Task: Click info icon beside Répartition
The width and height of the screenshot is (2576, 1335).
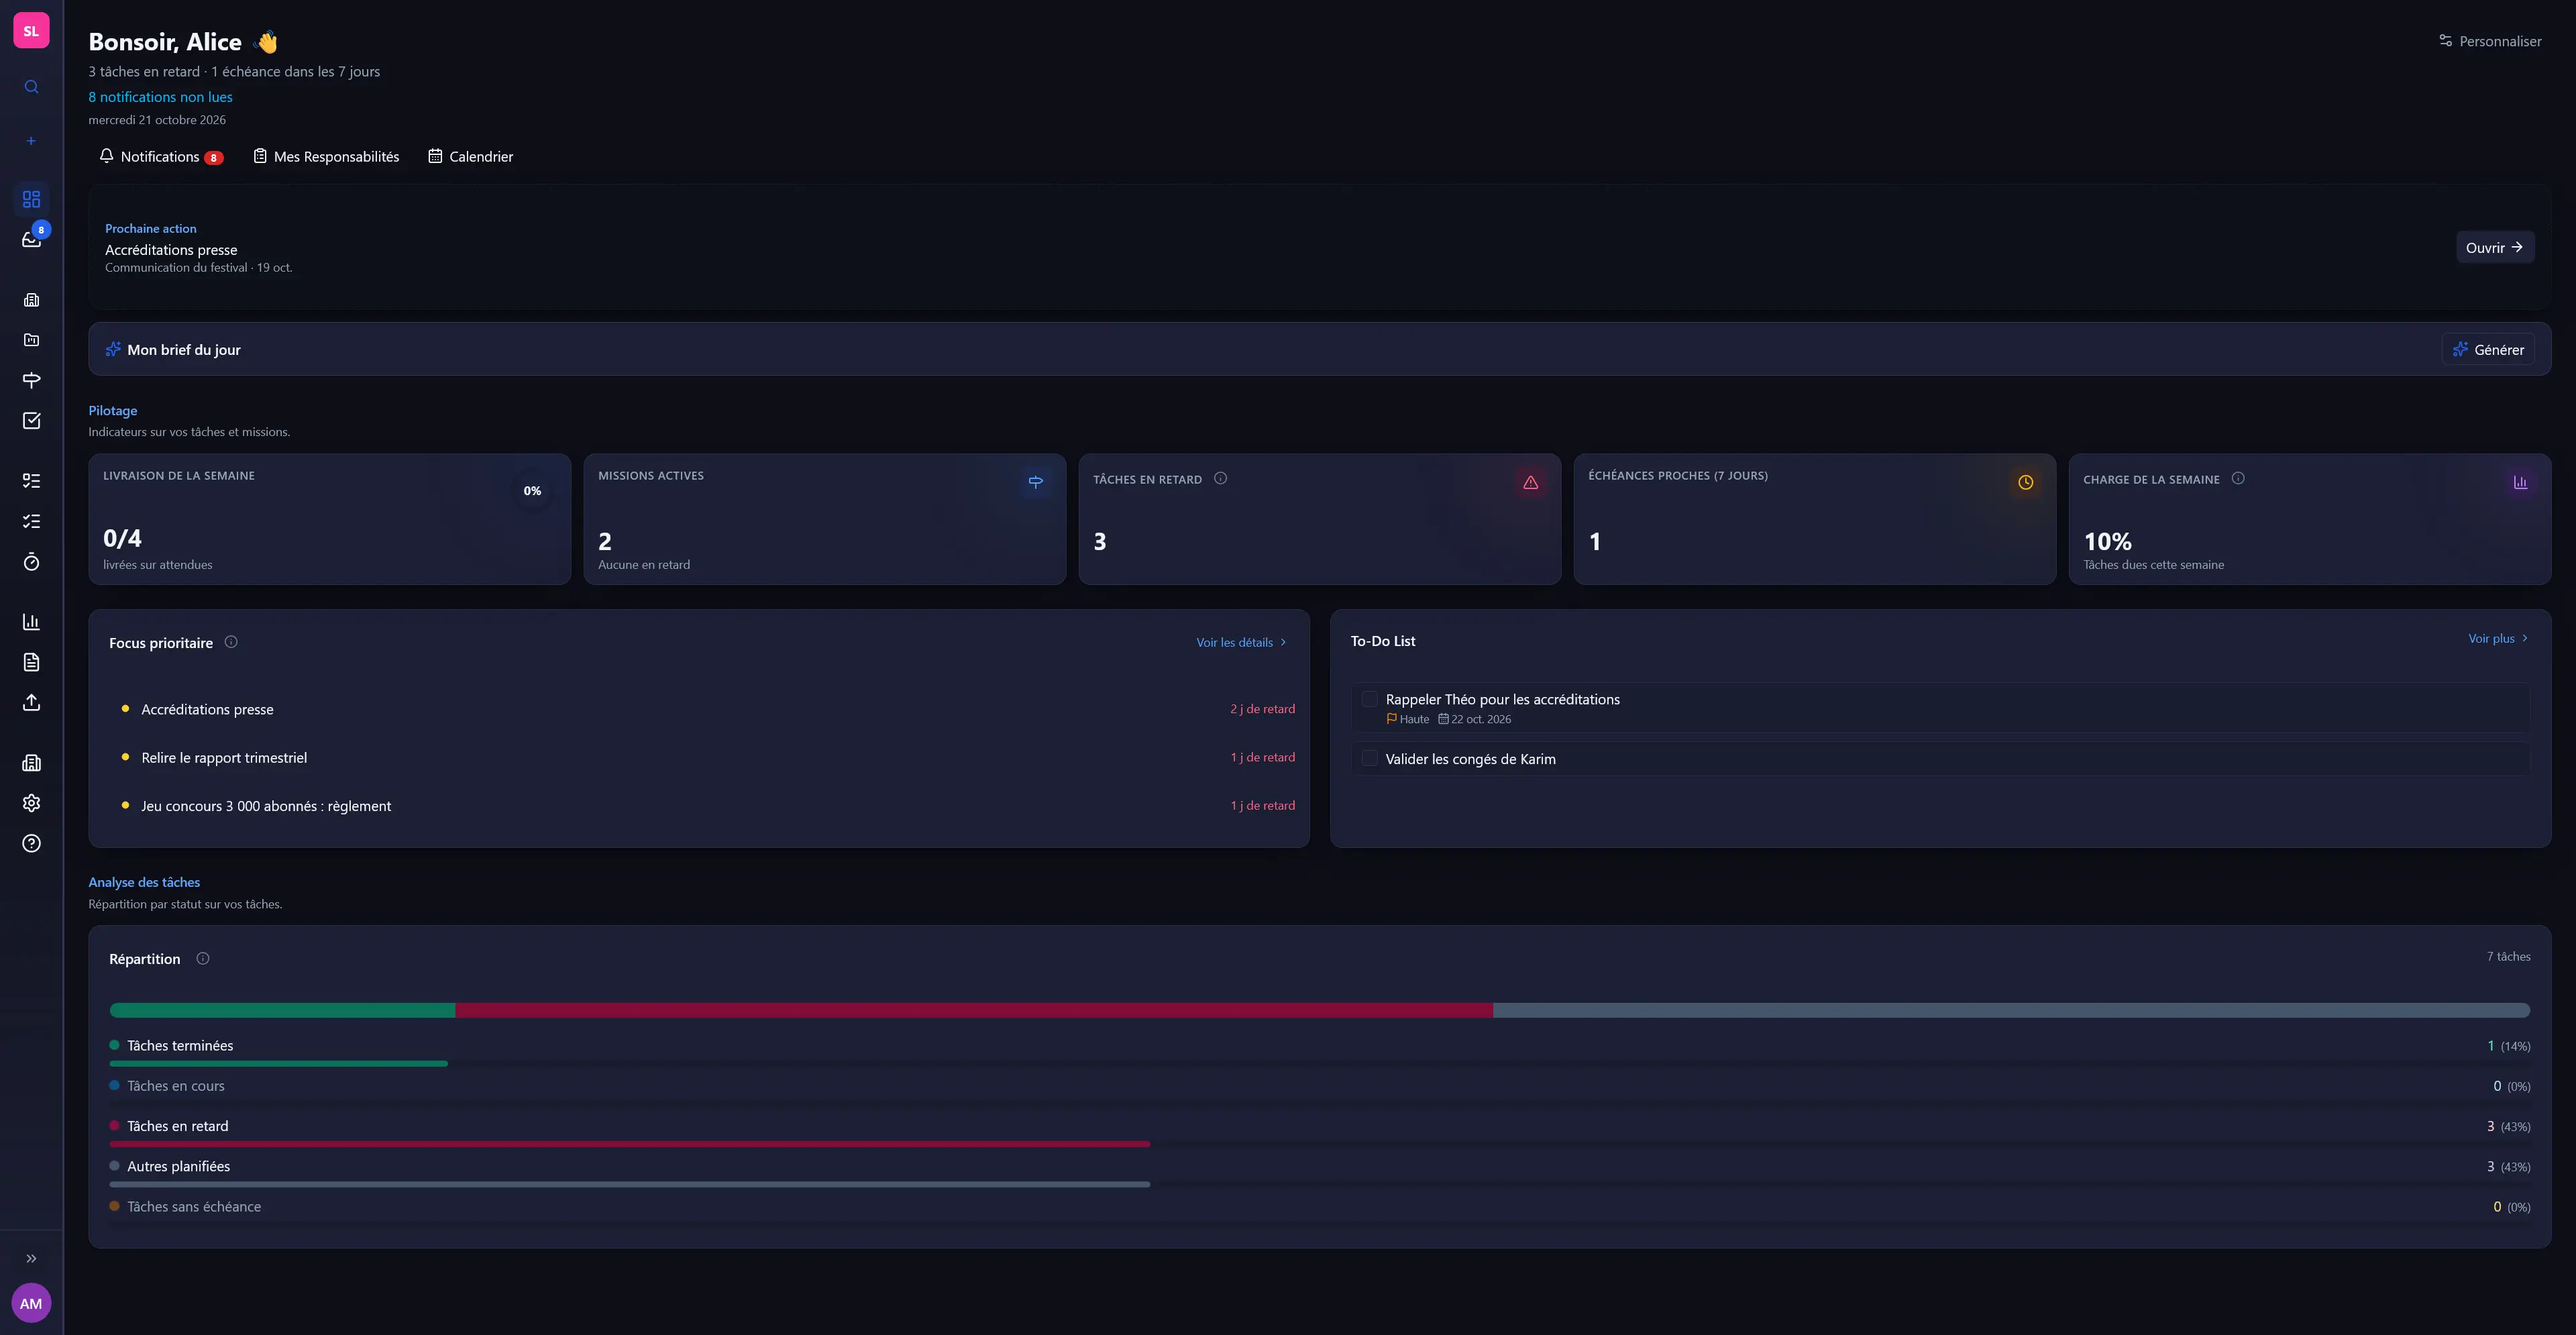Action: coord(203,958)
